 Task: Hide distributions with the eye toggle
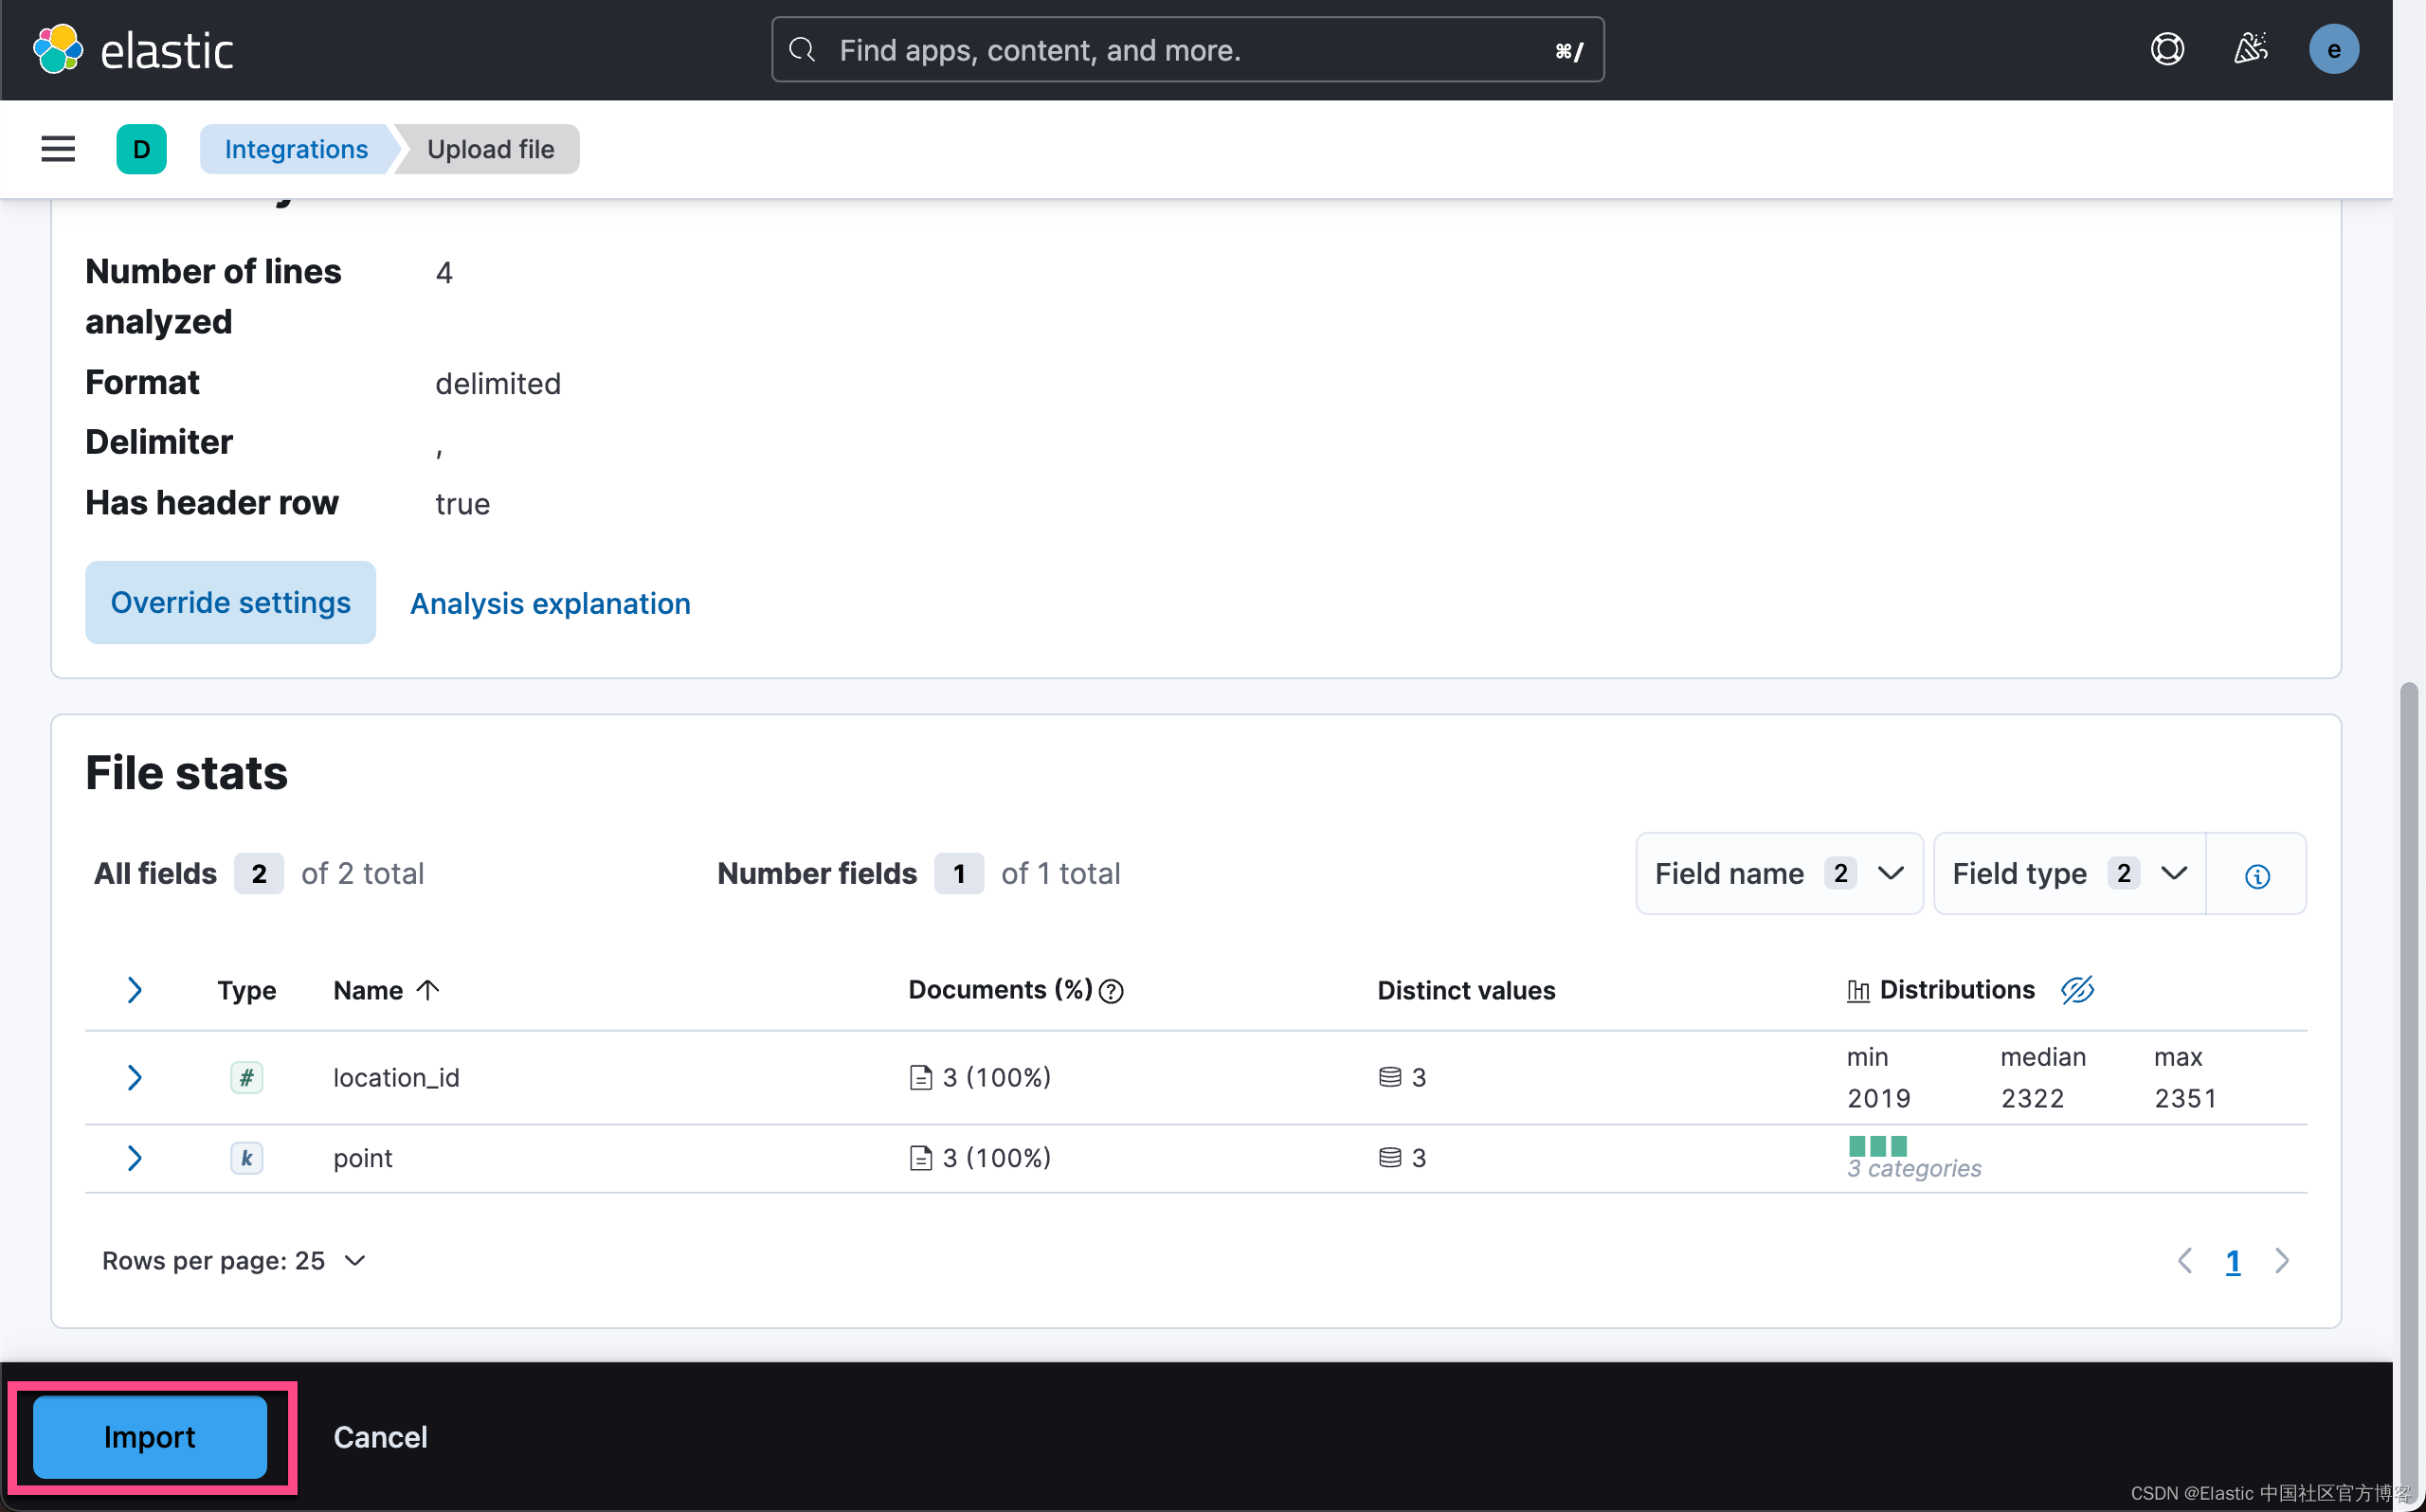[x=2077, y=989]
